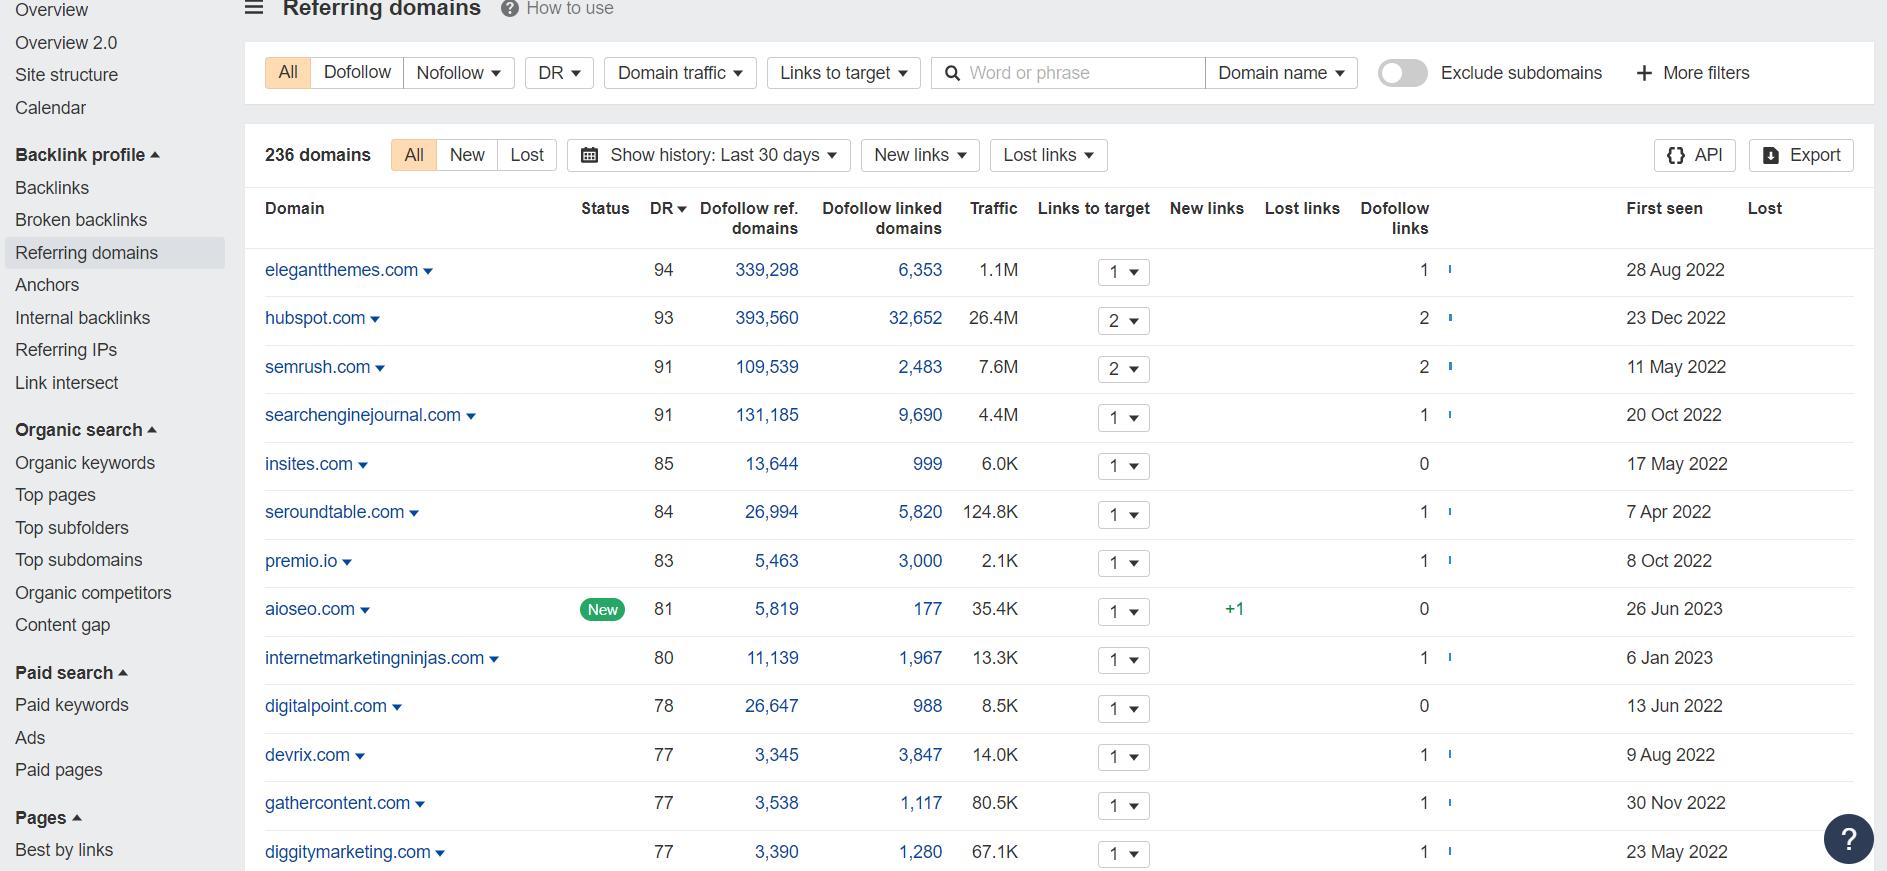The image size is (1887, 871).
Task: Open the Domain traffic filter dropdown
Action: 680,73
